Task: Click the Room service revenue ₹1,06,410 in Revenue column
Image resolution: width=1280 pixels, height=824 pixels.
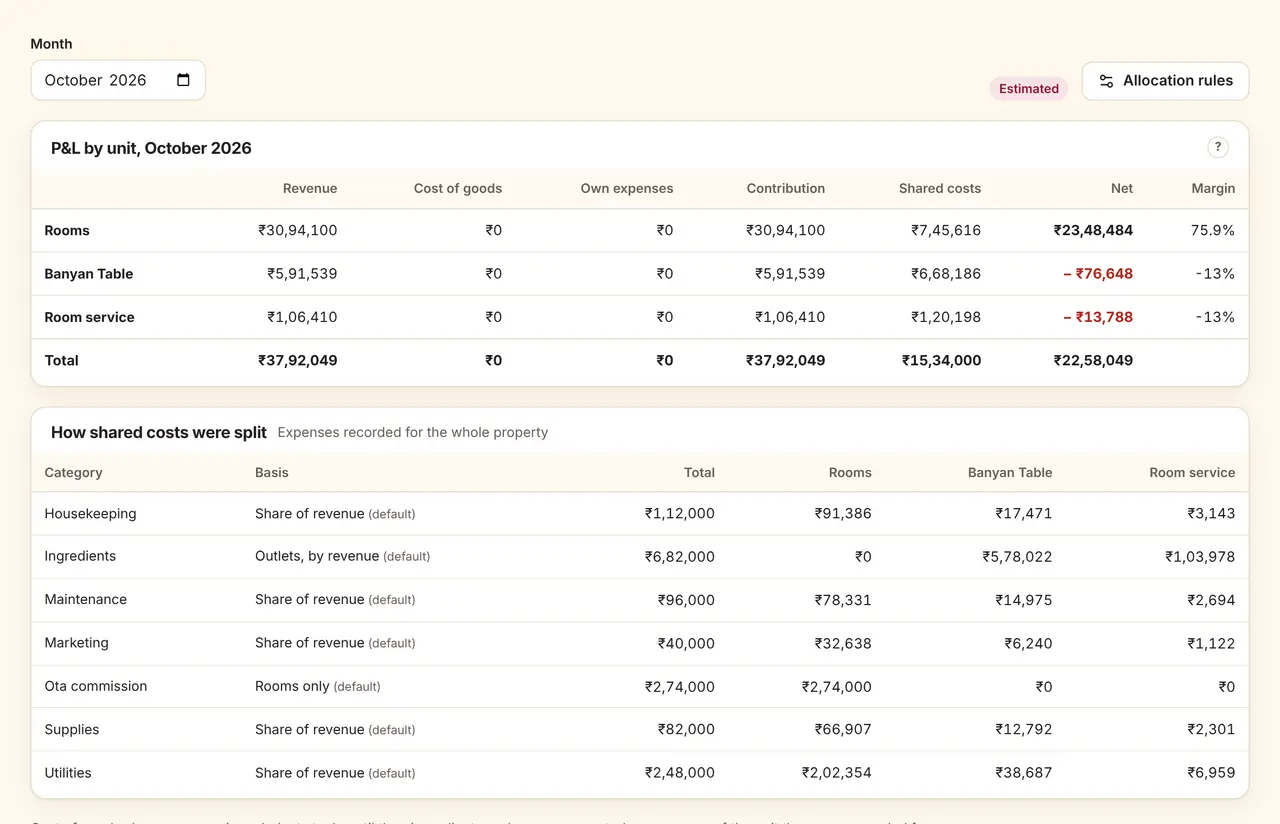Action: pyautogui.click(x=302, y=317)
